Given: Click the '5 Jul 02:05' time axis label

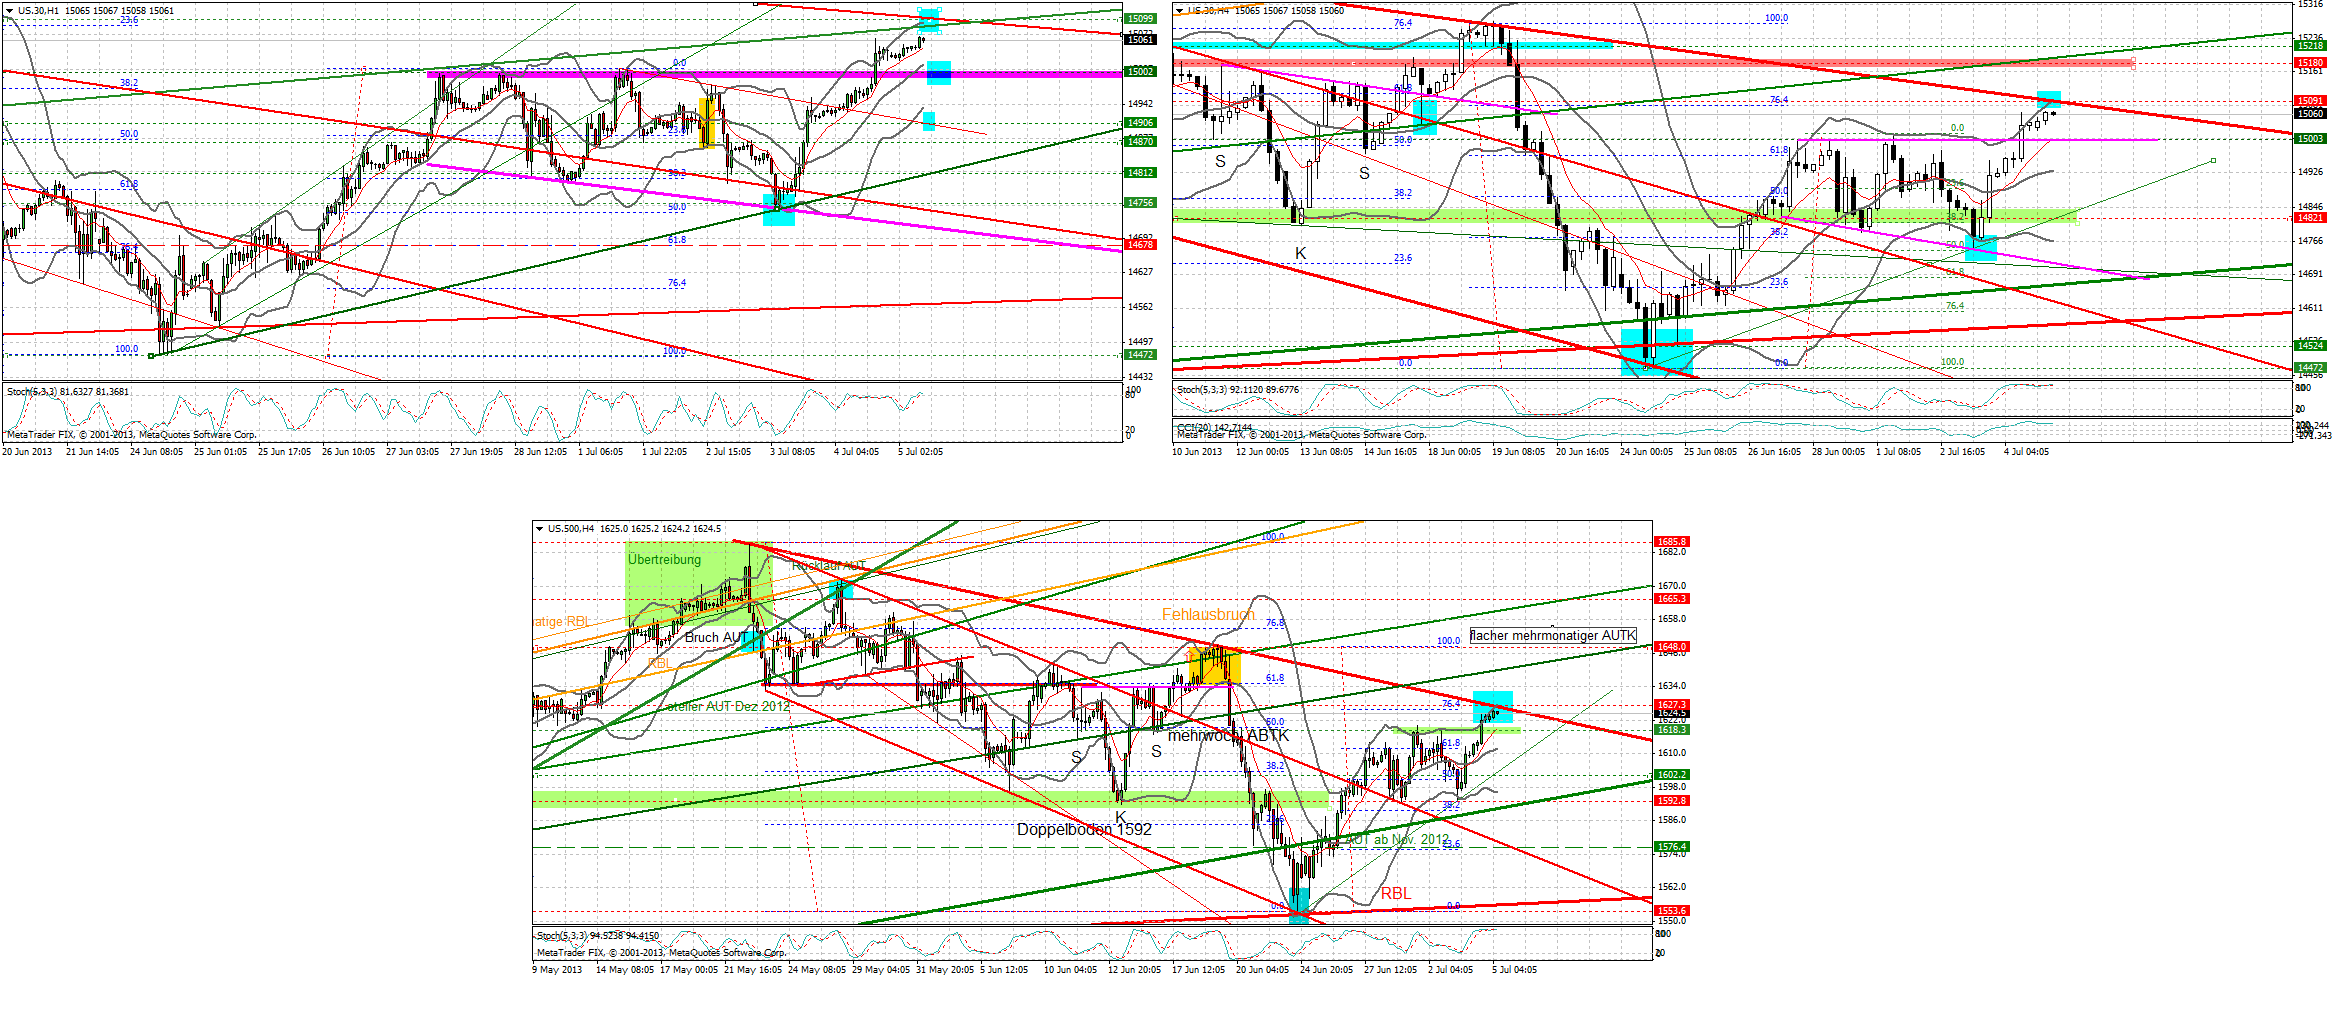Looking at the screenshot, I should click(x=920, y=452).
